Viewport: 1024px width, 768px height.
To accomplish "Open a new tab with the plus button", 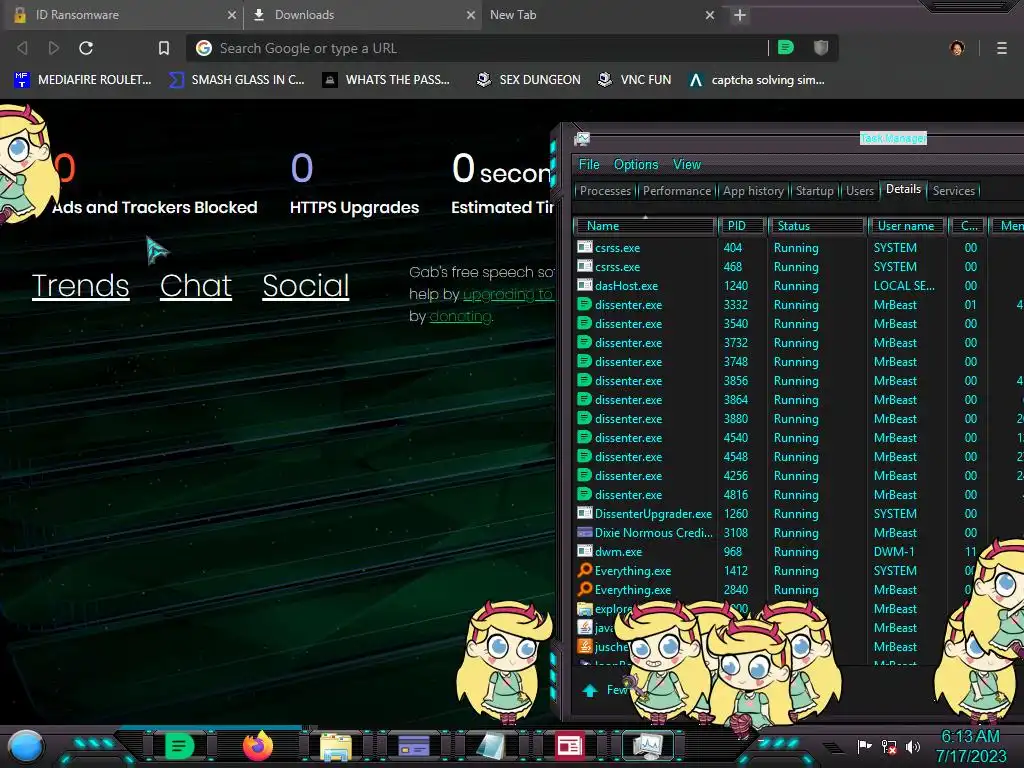I will point(739,15).
